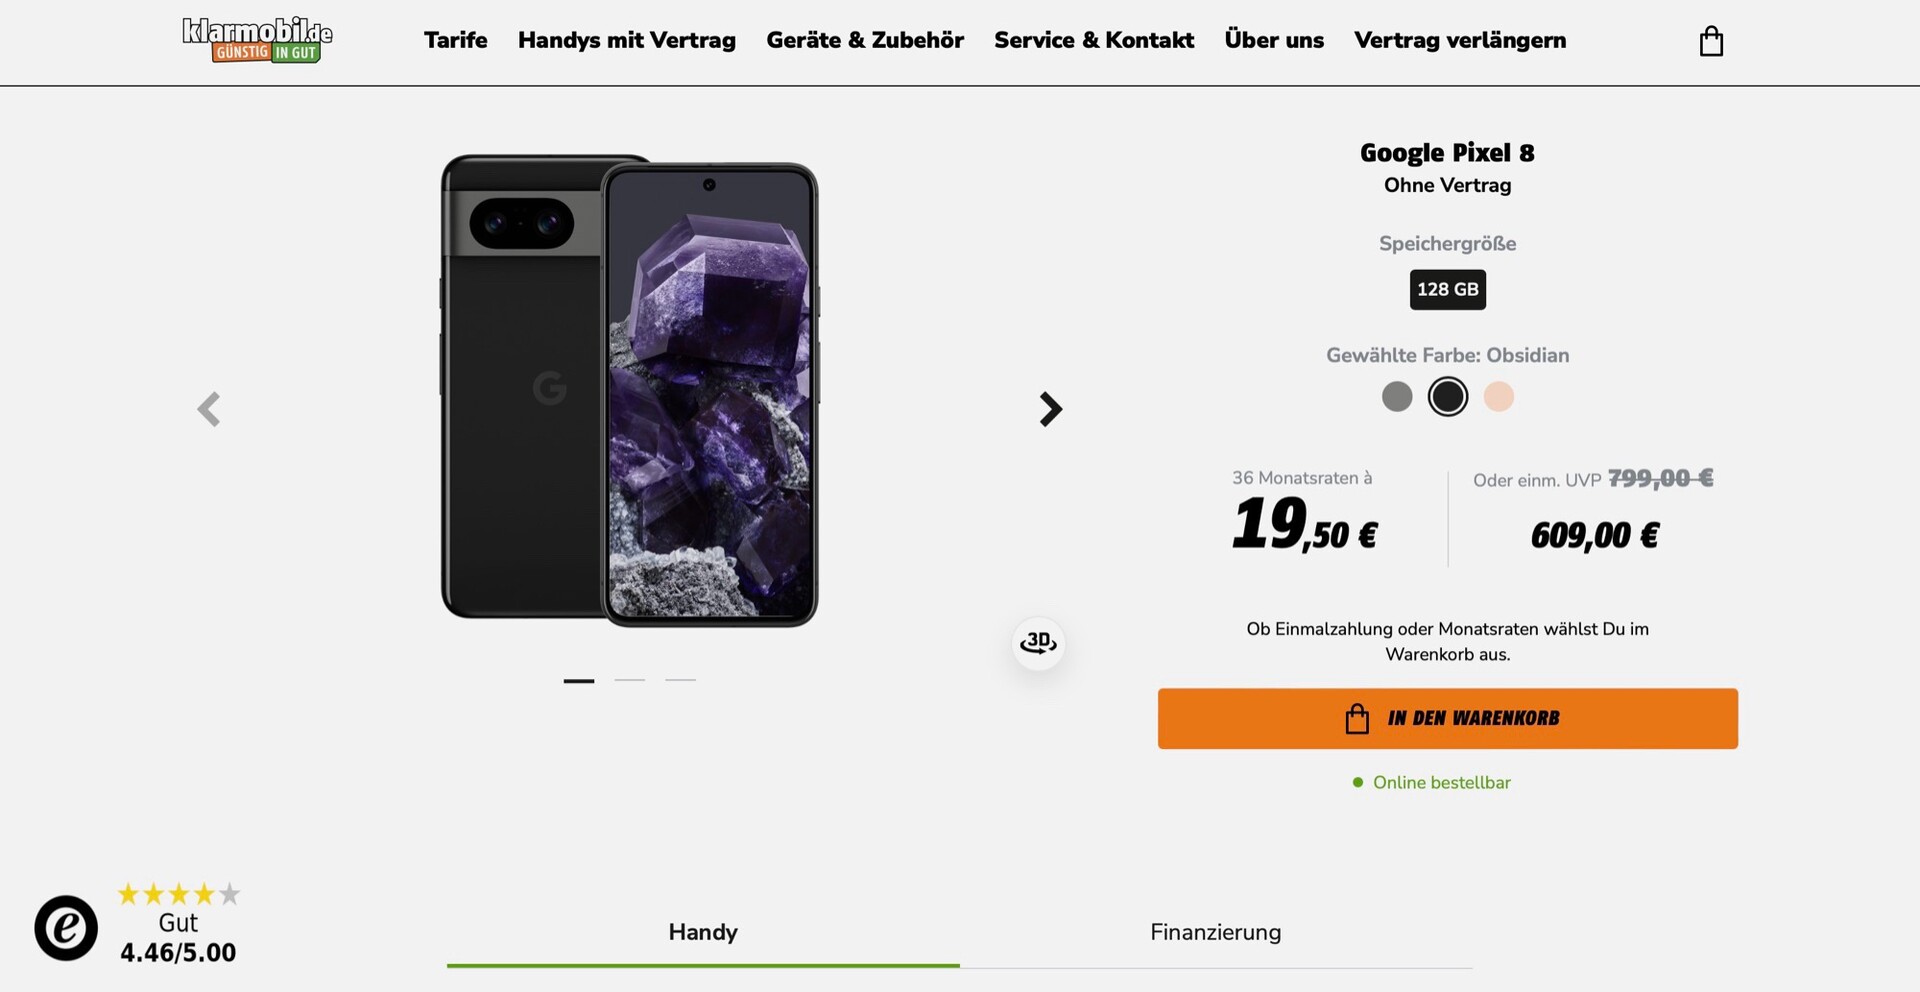Select the 128 GB storage option
This screenshot has width=1920, height=992.
(x=1447, y=289)
